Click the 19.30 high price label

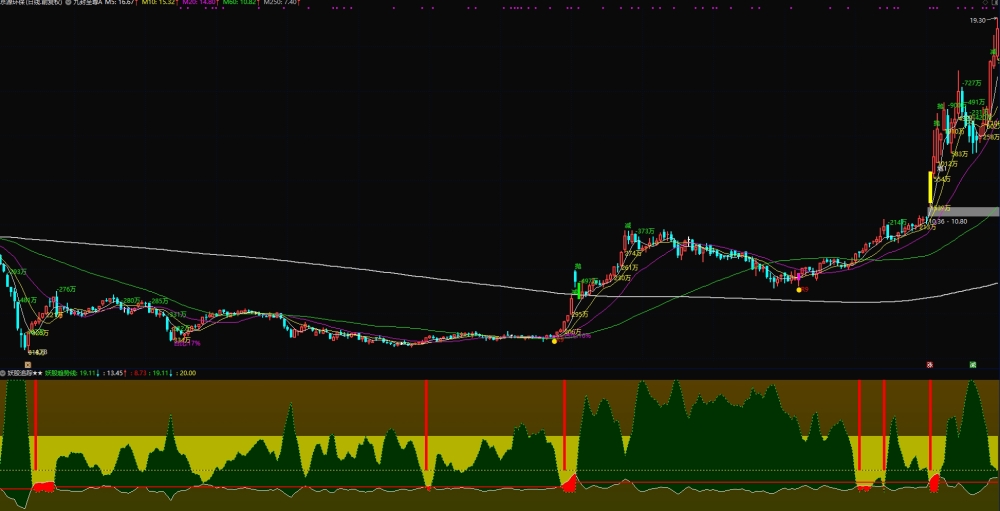click(978, 21)
